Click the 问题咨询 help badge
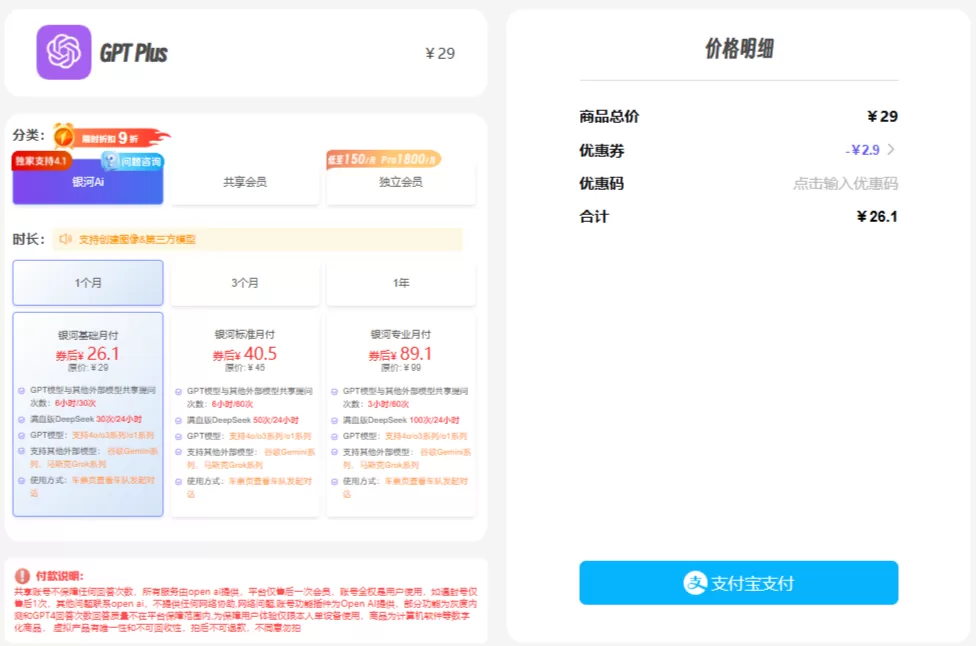Screen dimensions: 976x646 click(133, 161)
